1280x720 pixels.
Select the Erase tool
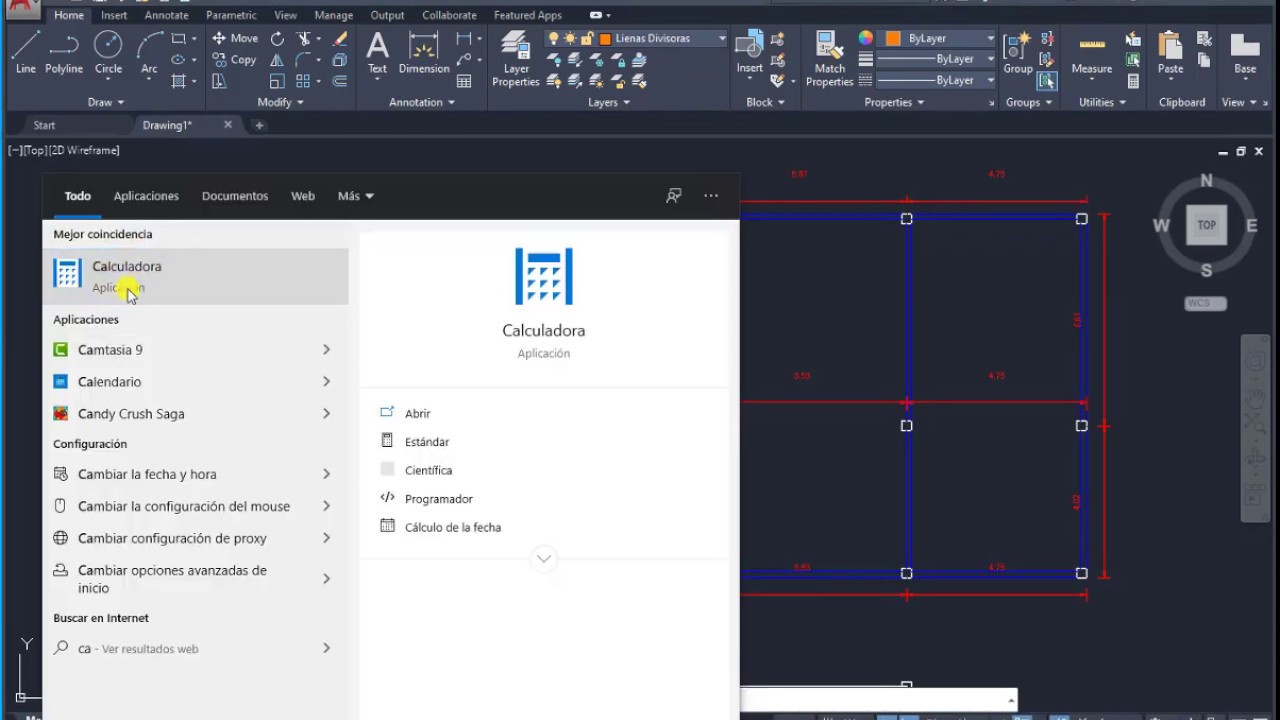[340, 38]
